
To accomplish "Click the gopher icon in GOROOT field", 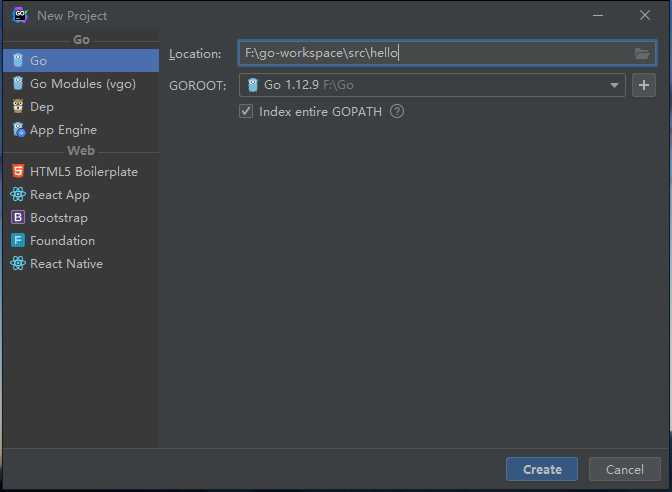I will click(x=253, y=85).
